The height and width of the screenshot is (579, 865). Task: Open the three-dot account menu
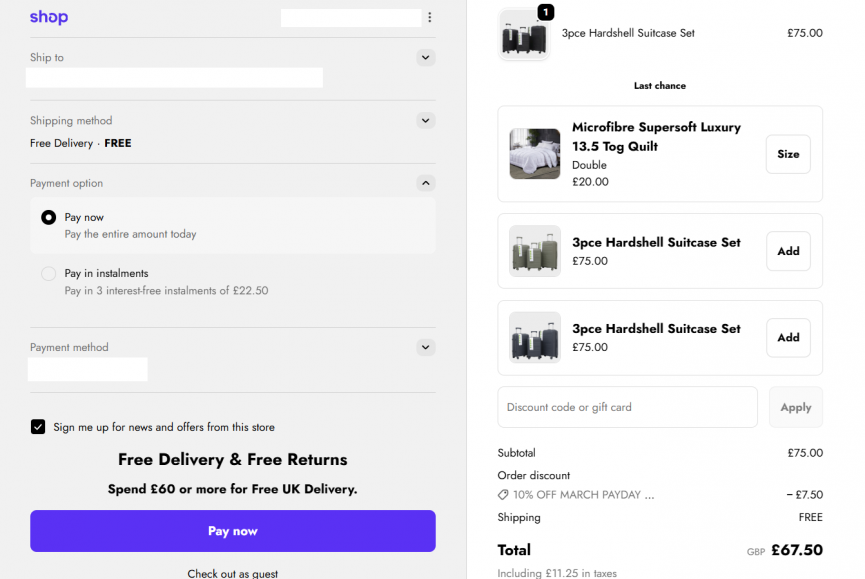pyautogui.click(x=429, y=17)
